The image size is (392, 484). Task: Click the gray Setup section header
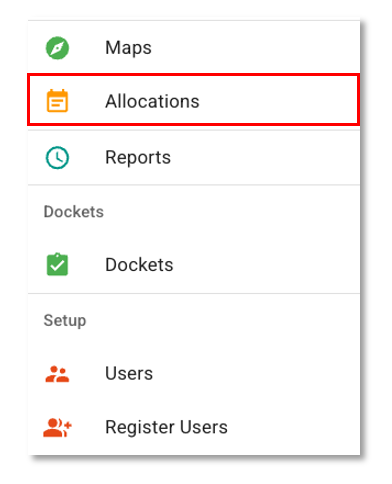click(65, 321)
